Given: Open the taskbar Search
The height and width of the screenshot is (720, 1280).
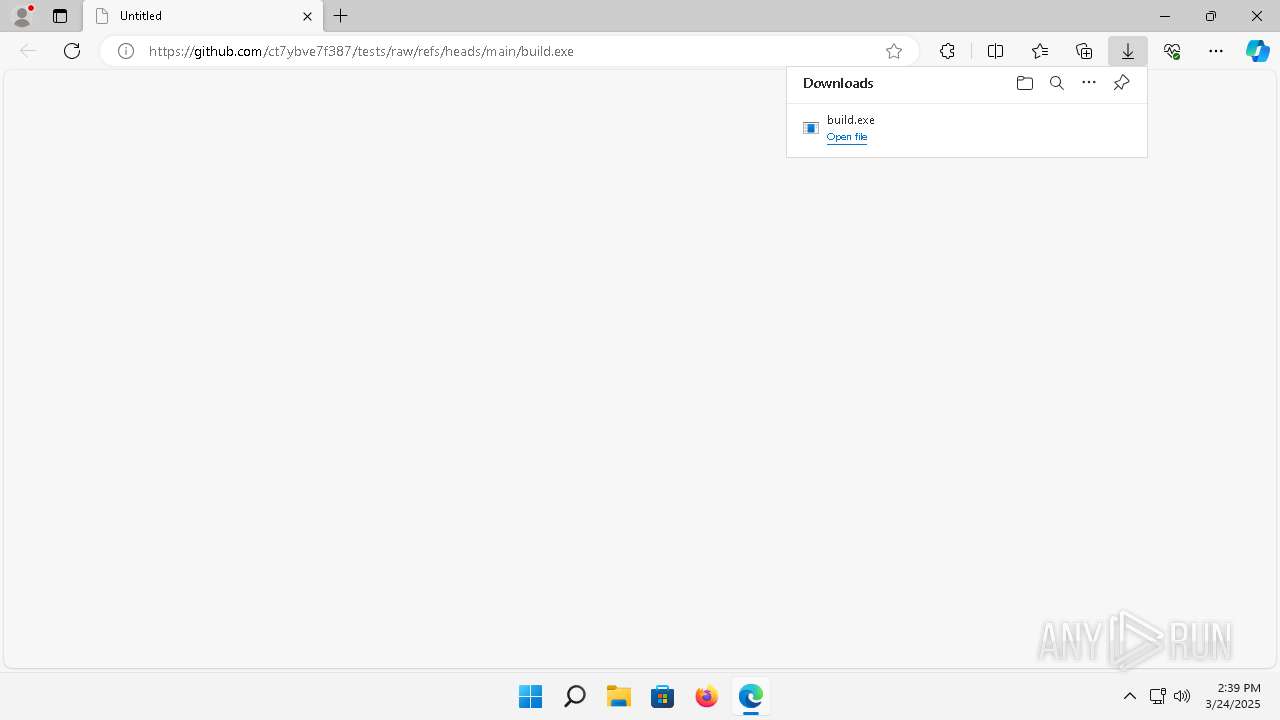Looking at the screenshot, I should pyautogui.click(x=574, y=696).
